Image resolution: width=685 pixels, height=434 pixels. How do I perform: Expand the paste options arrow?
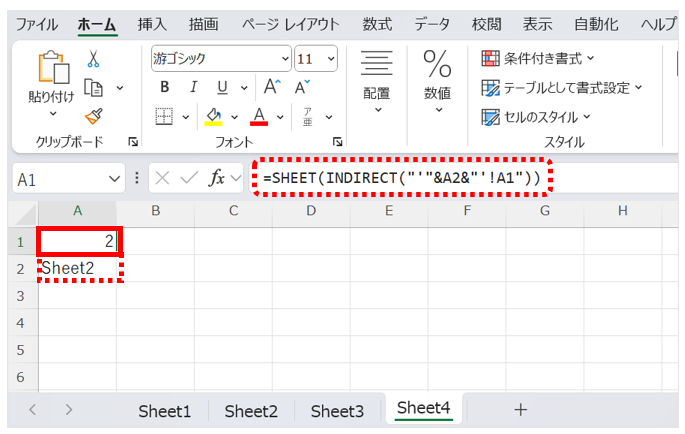53,114
